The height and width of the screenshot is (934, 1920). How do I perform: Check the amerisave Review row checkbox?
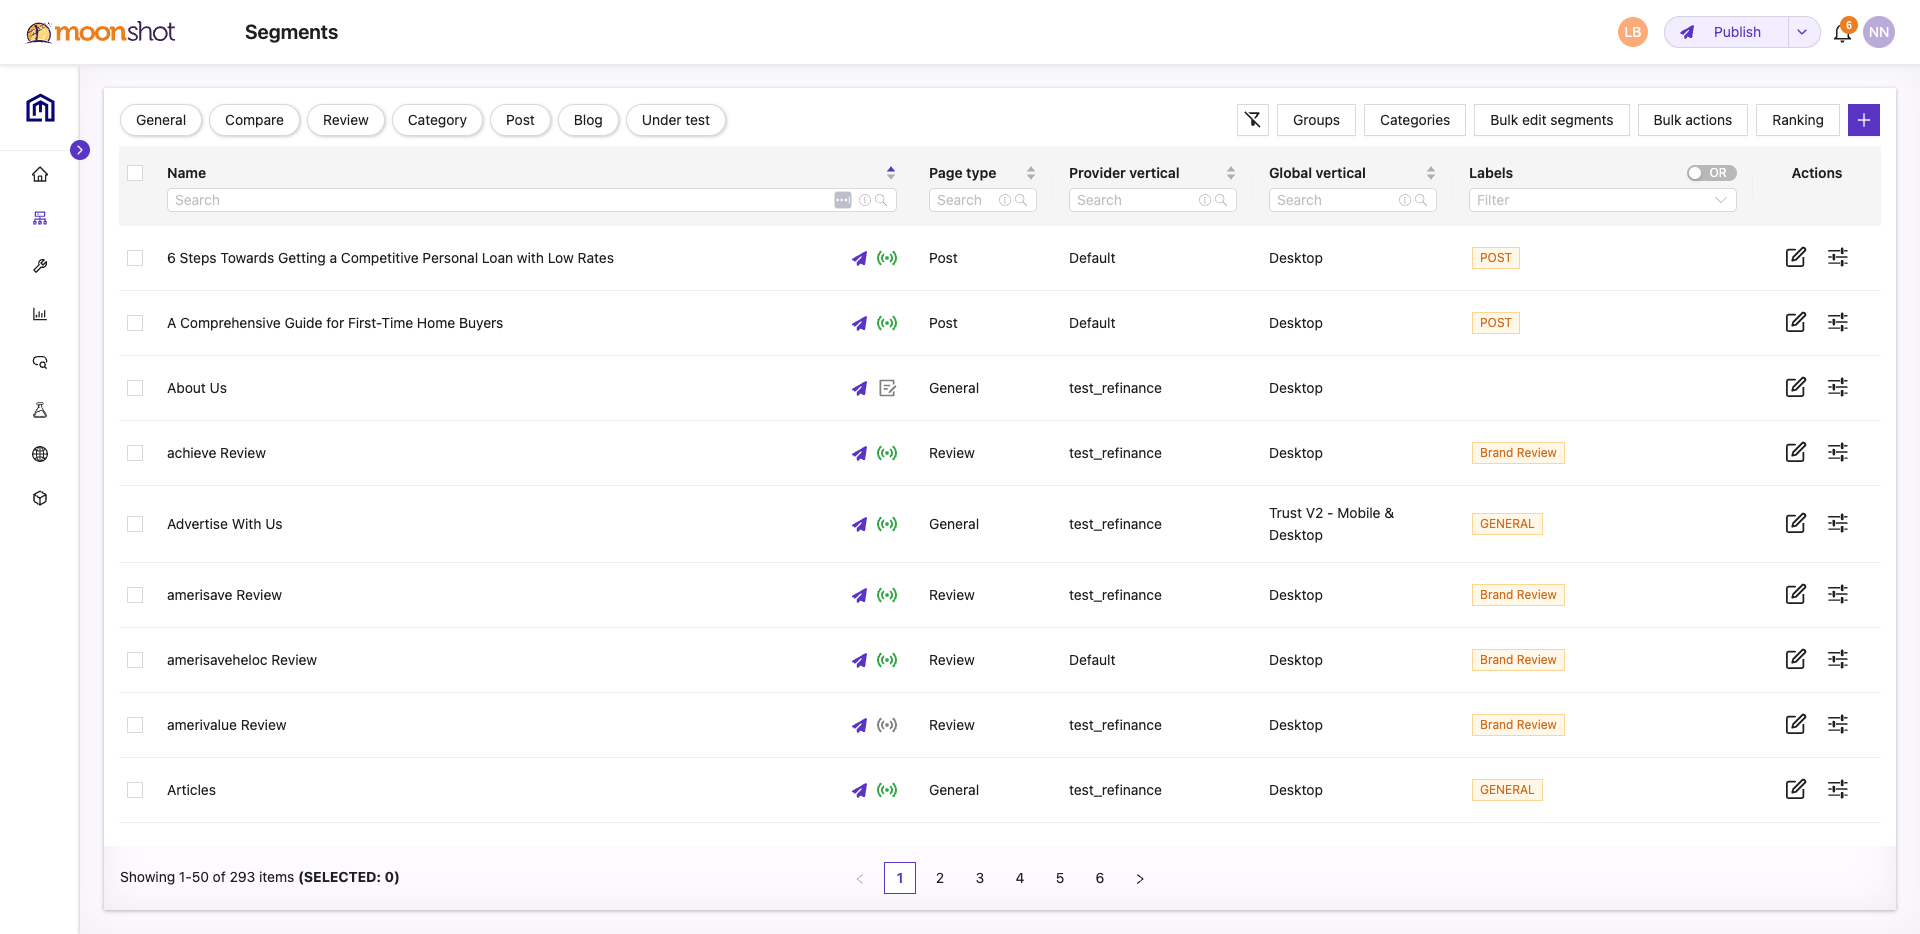(x=135, y=595)
